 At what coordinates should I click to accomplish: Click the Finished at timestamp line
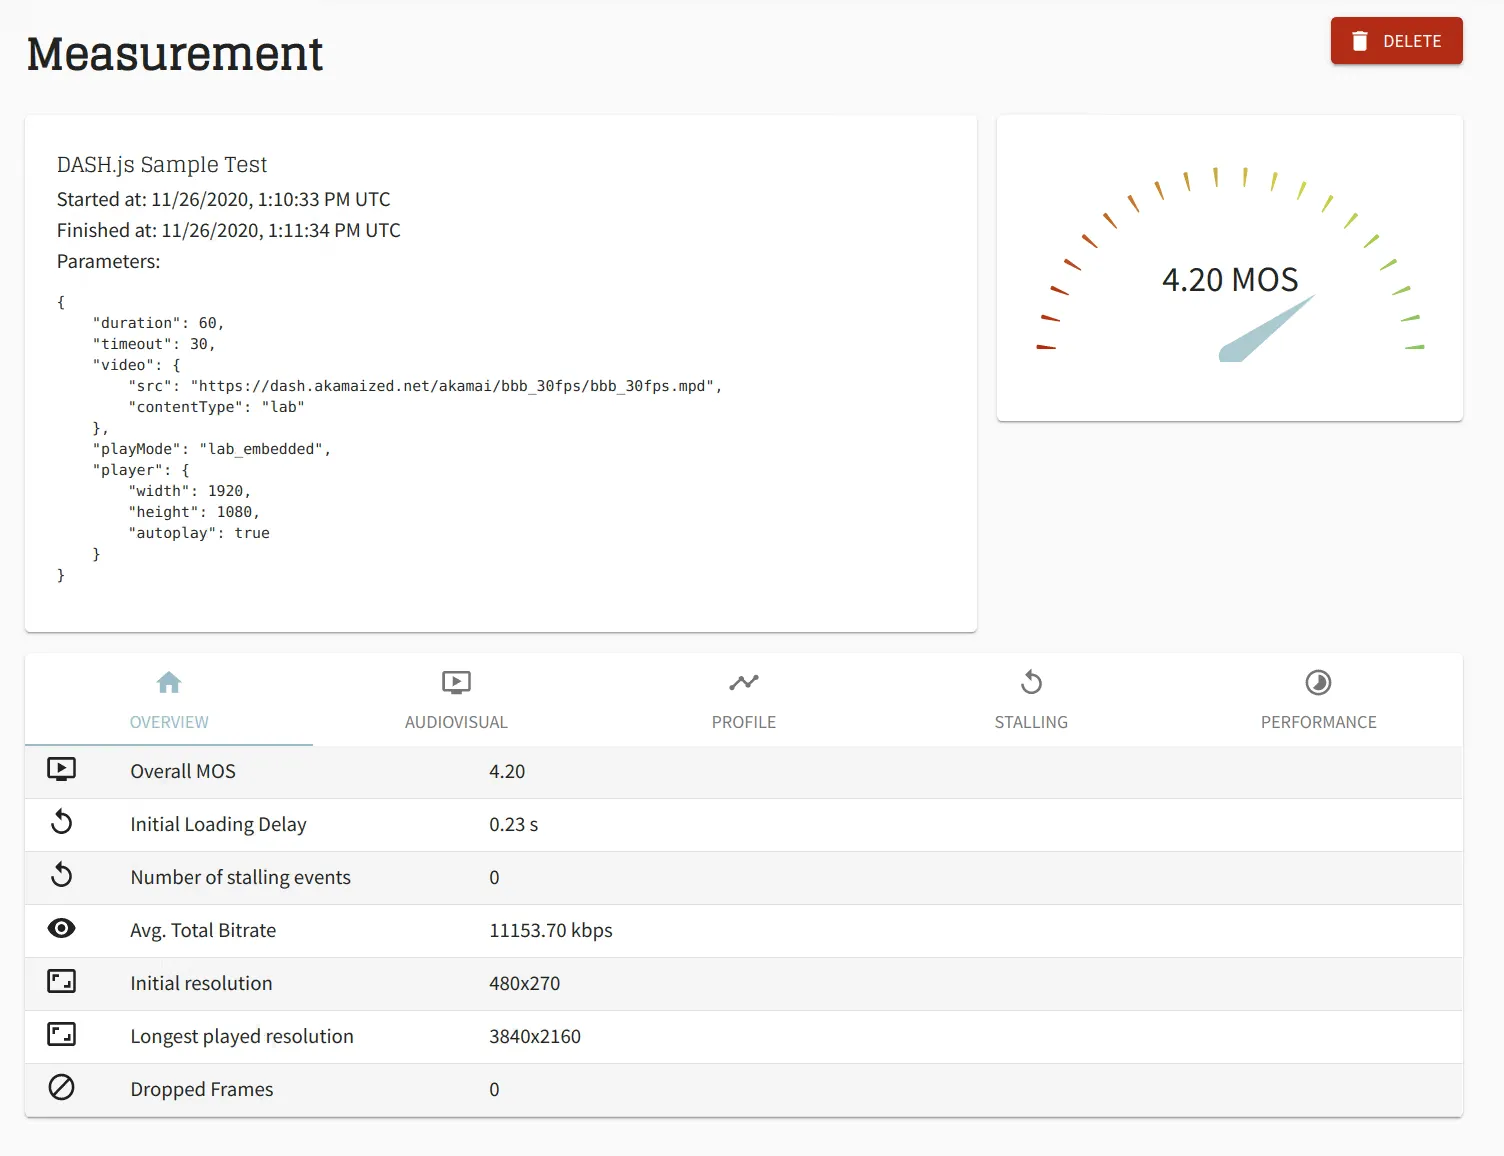pyautogui.click(x=229, y=230)
